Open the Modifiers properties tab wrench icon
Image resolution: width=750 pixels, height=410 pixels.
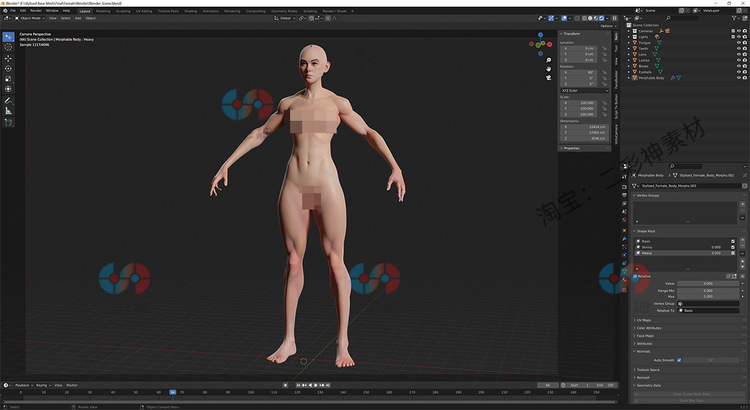click(x=624, y=238)
